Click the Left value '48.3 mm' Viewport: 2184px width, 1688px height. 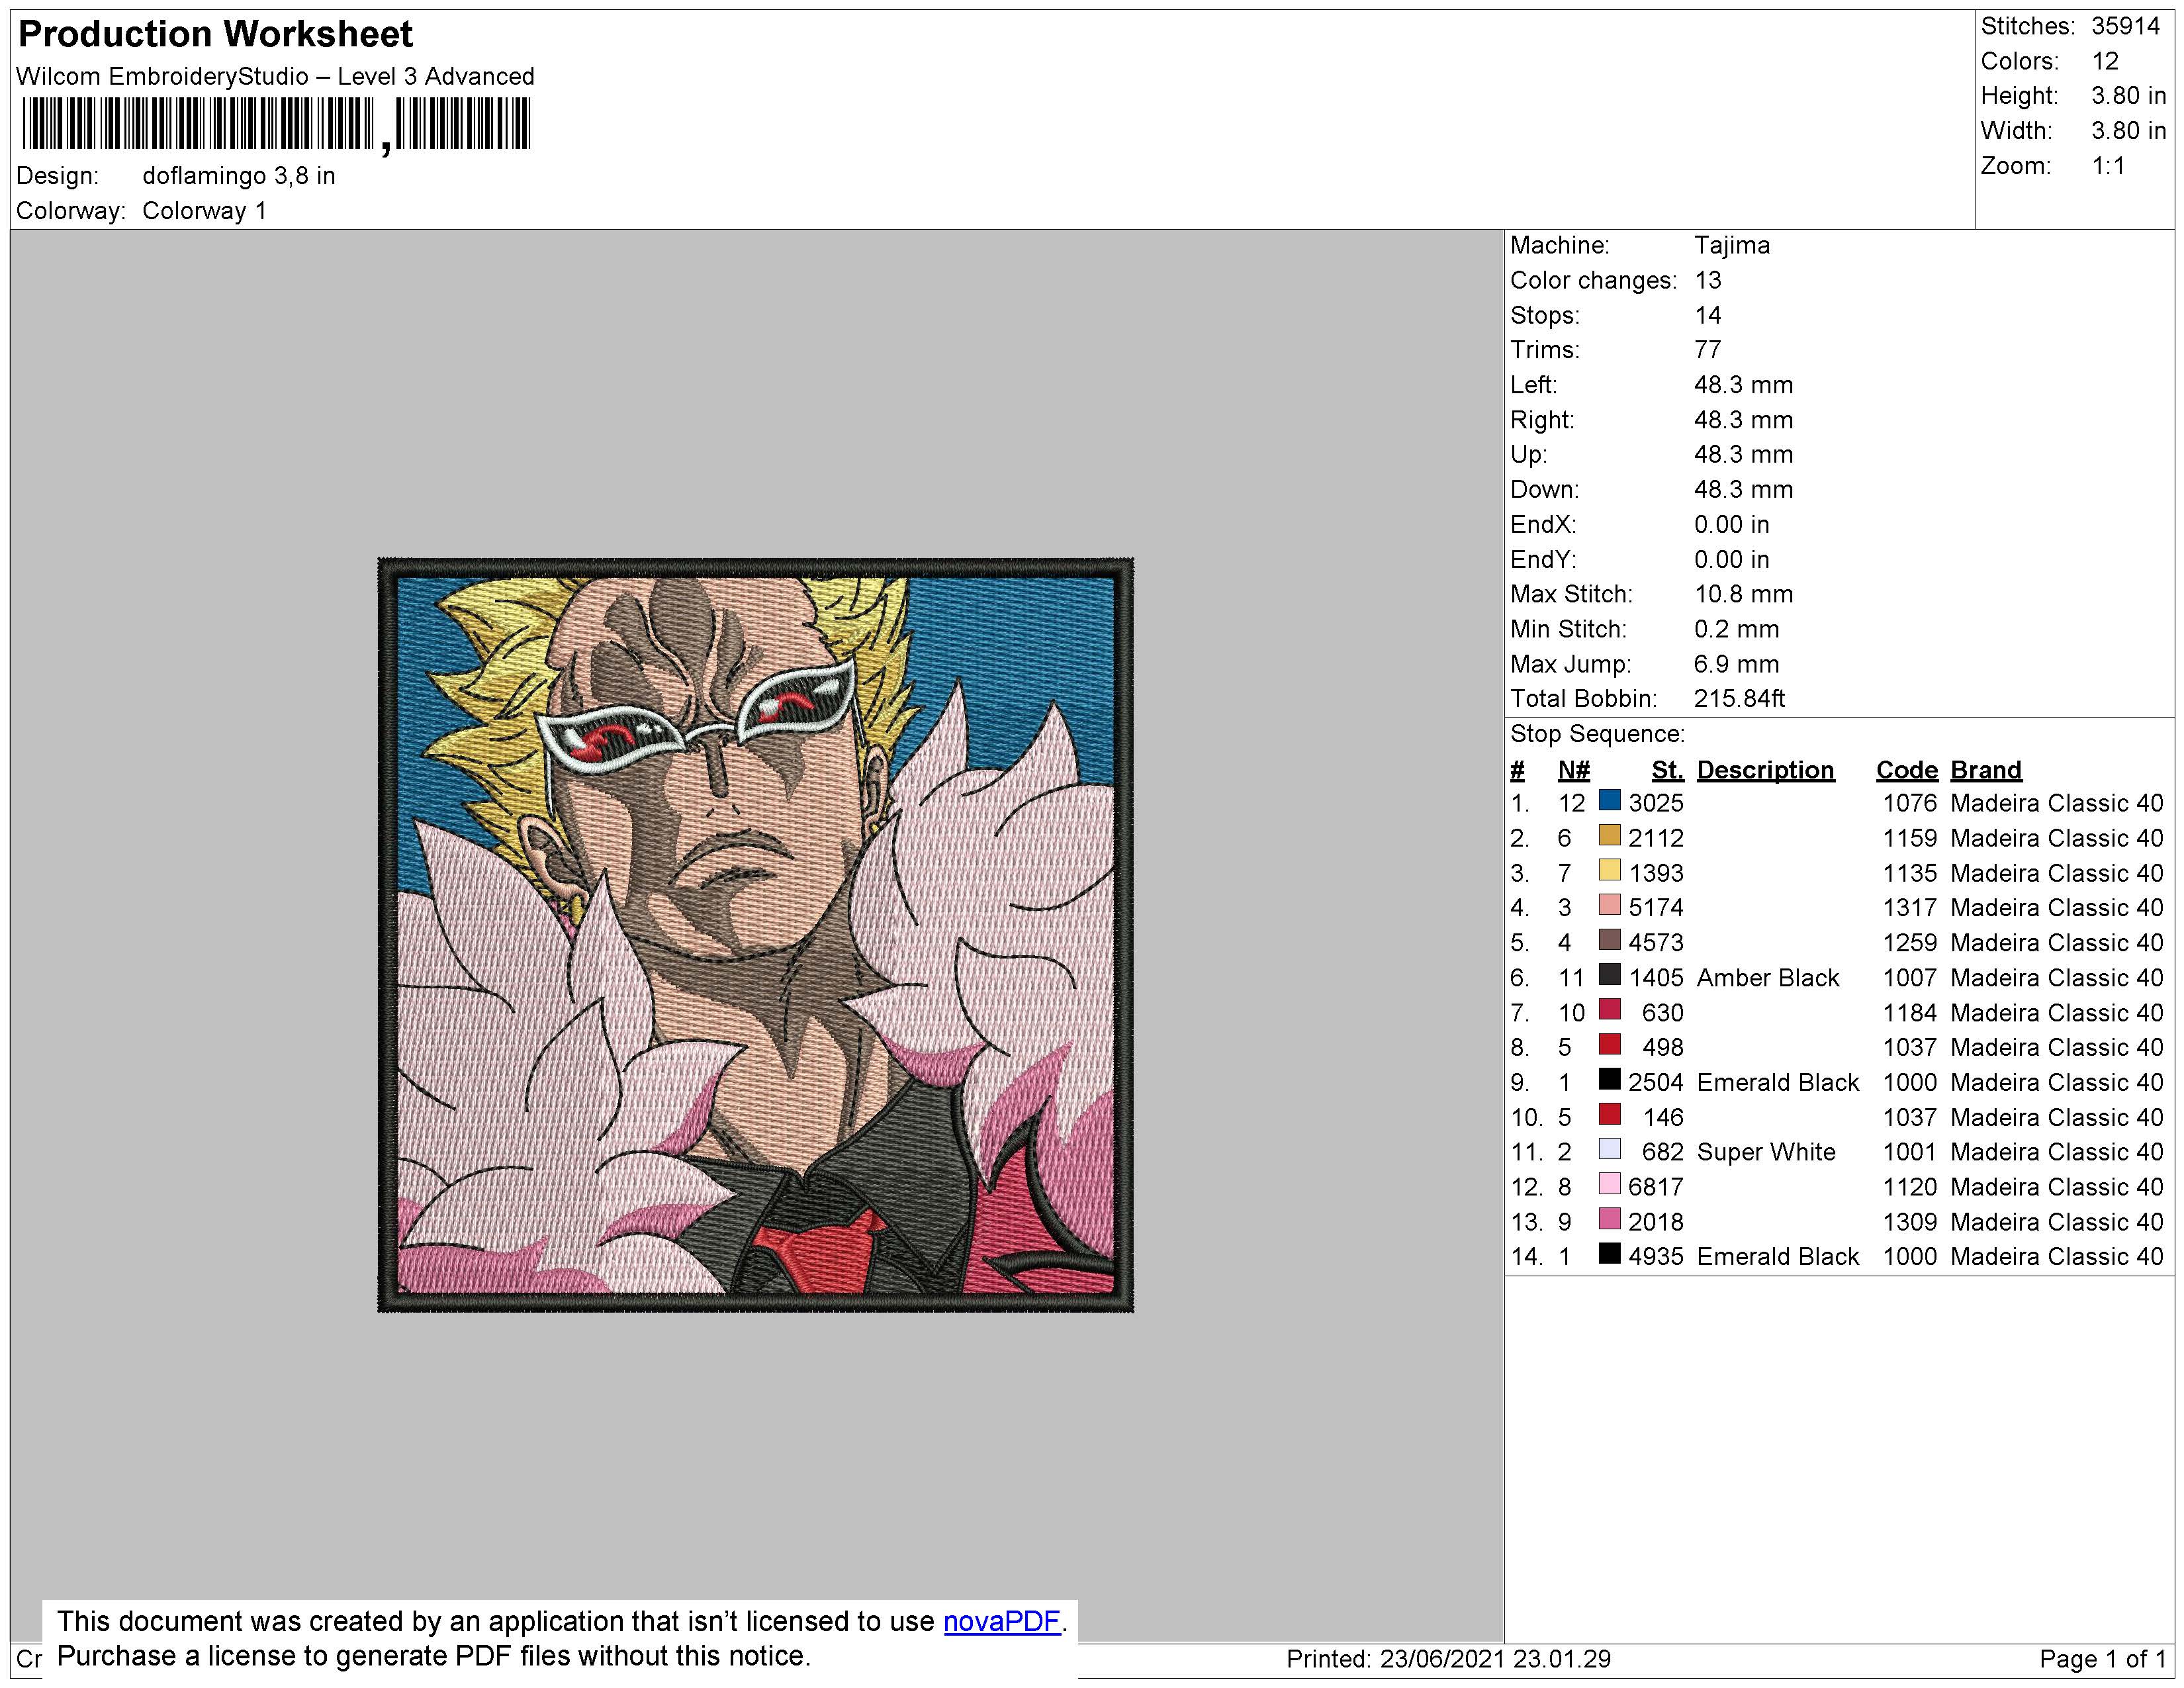pos(1743,385)
